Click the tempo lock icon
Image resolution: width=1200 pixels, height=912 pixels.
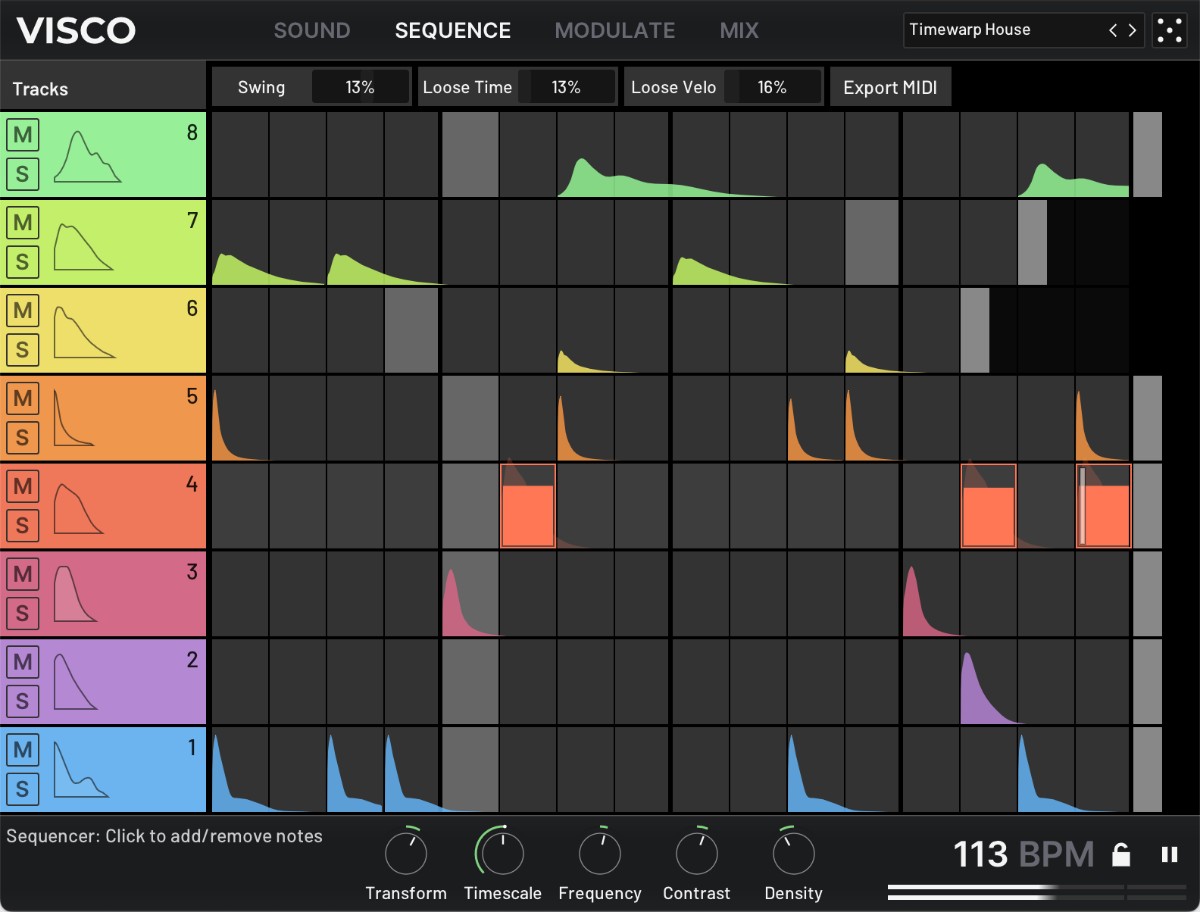[x=1121, y=854]
